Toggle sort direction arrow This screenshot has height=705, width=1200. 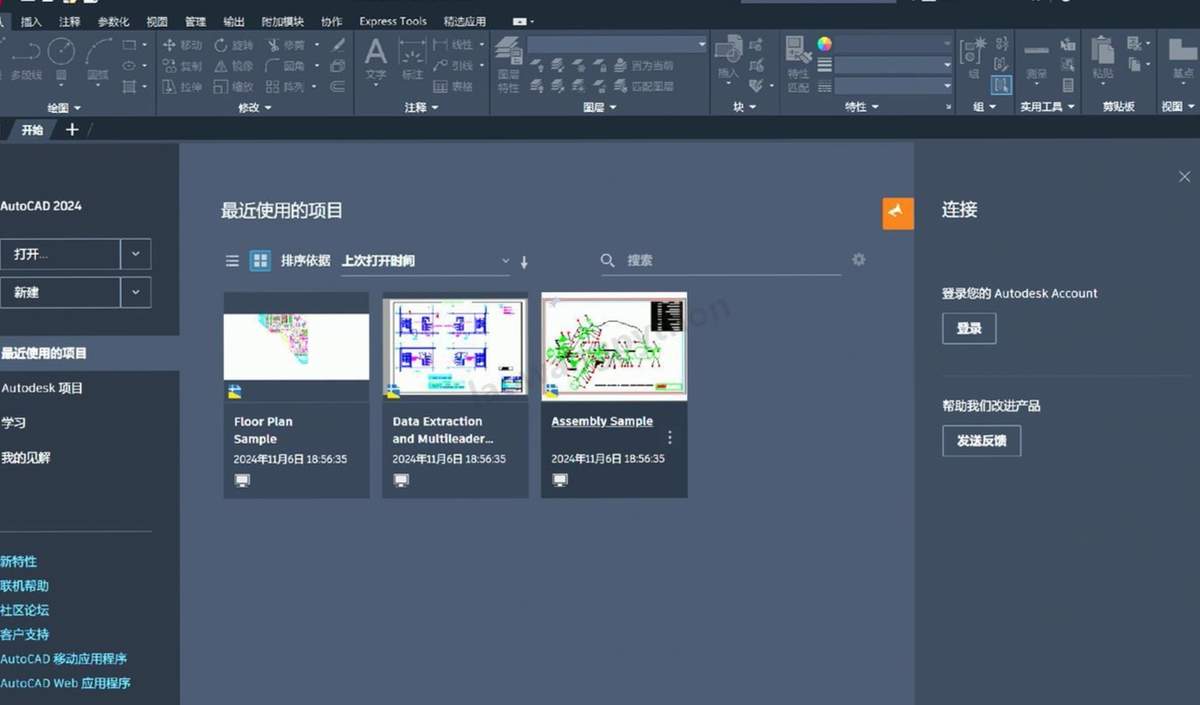524,262
